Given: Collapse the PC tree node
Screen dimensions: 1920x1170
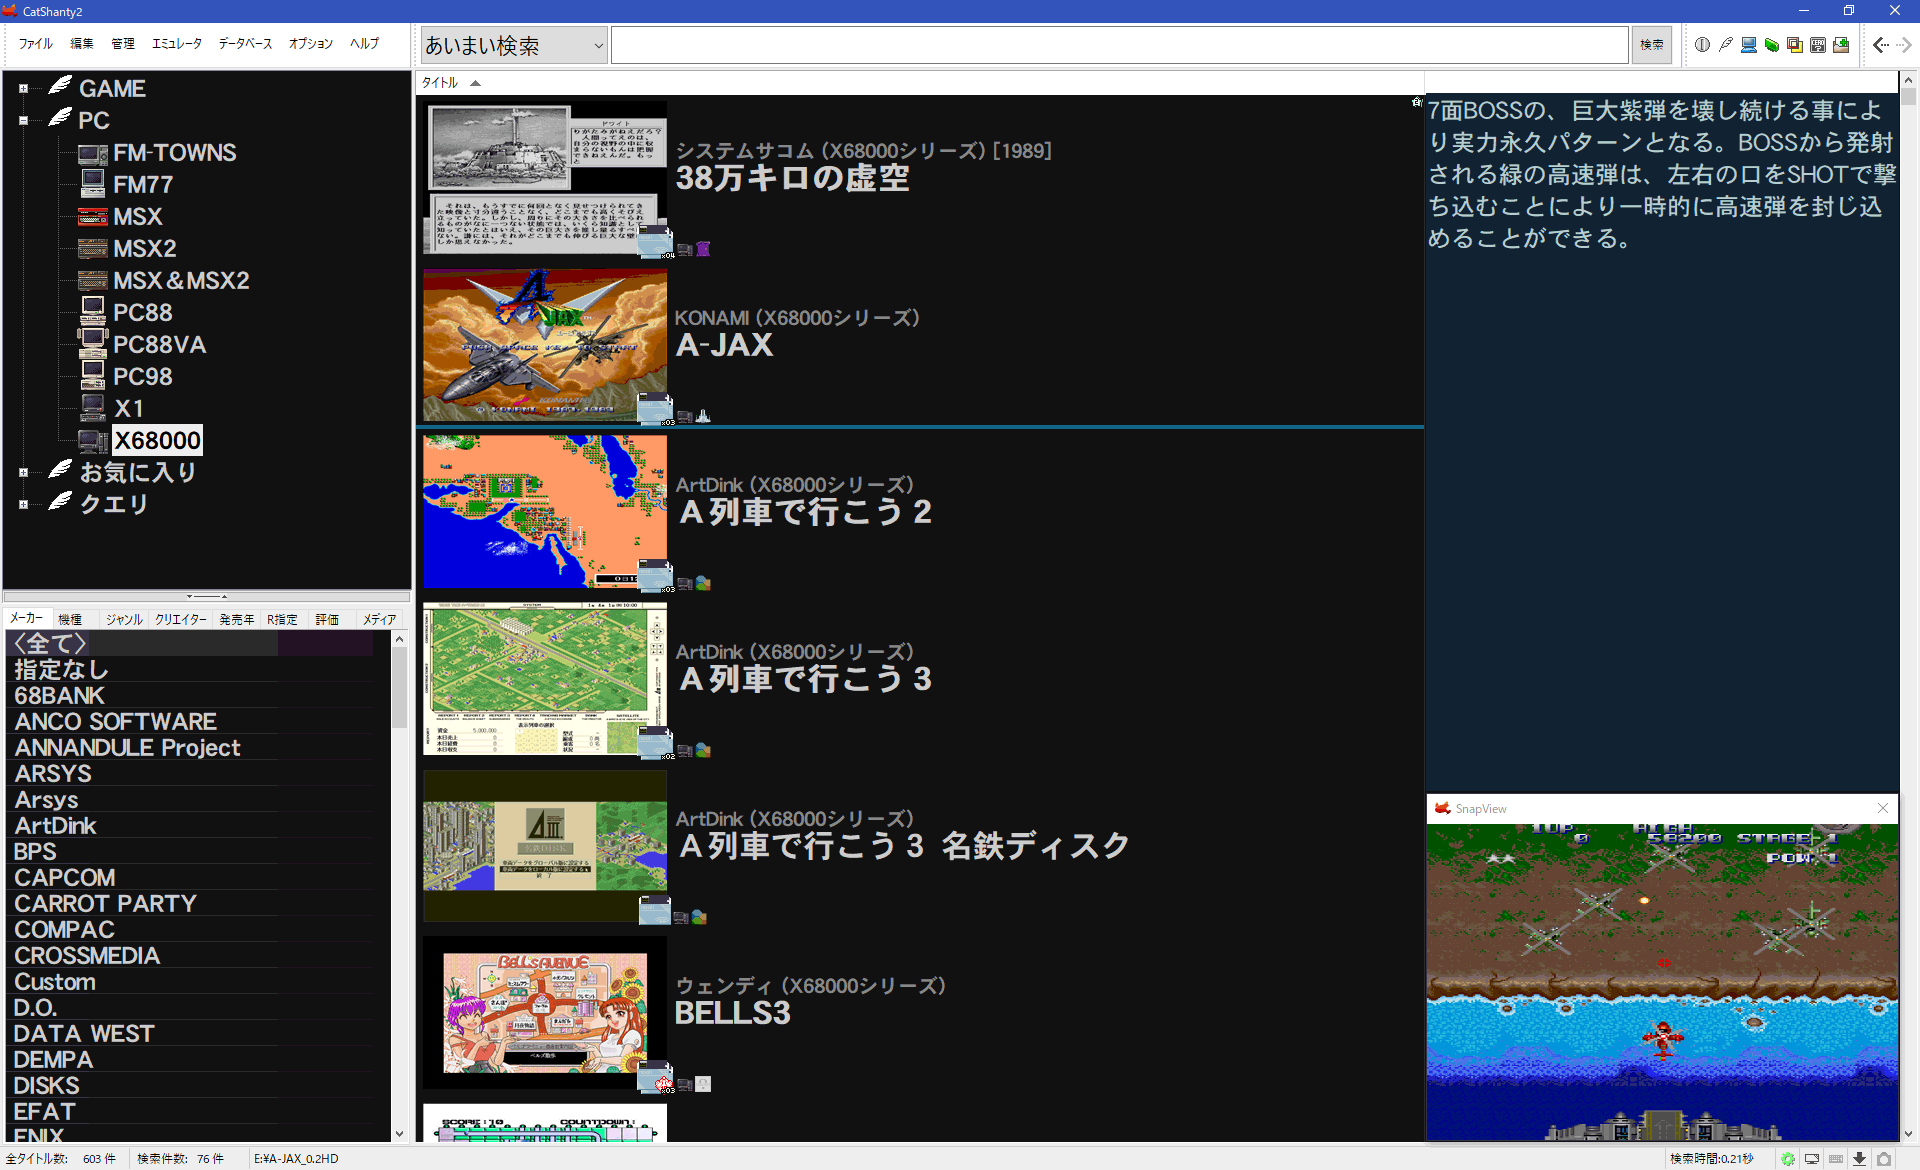Looking at the screenshot, I should 23,121.
